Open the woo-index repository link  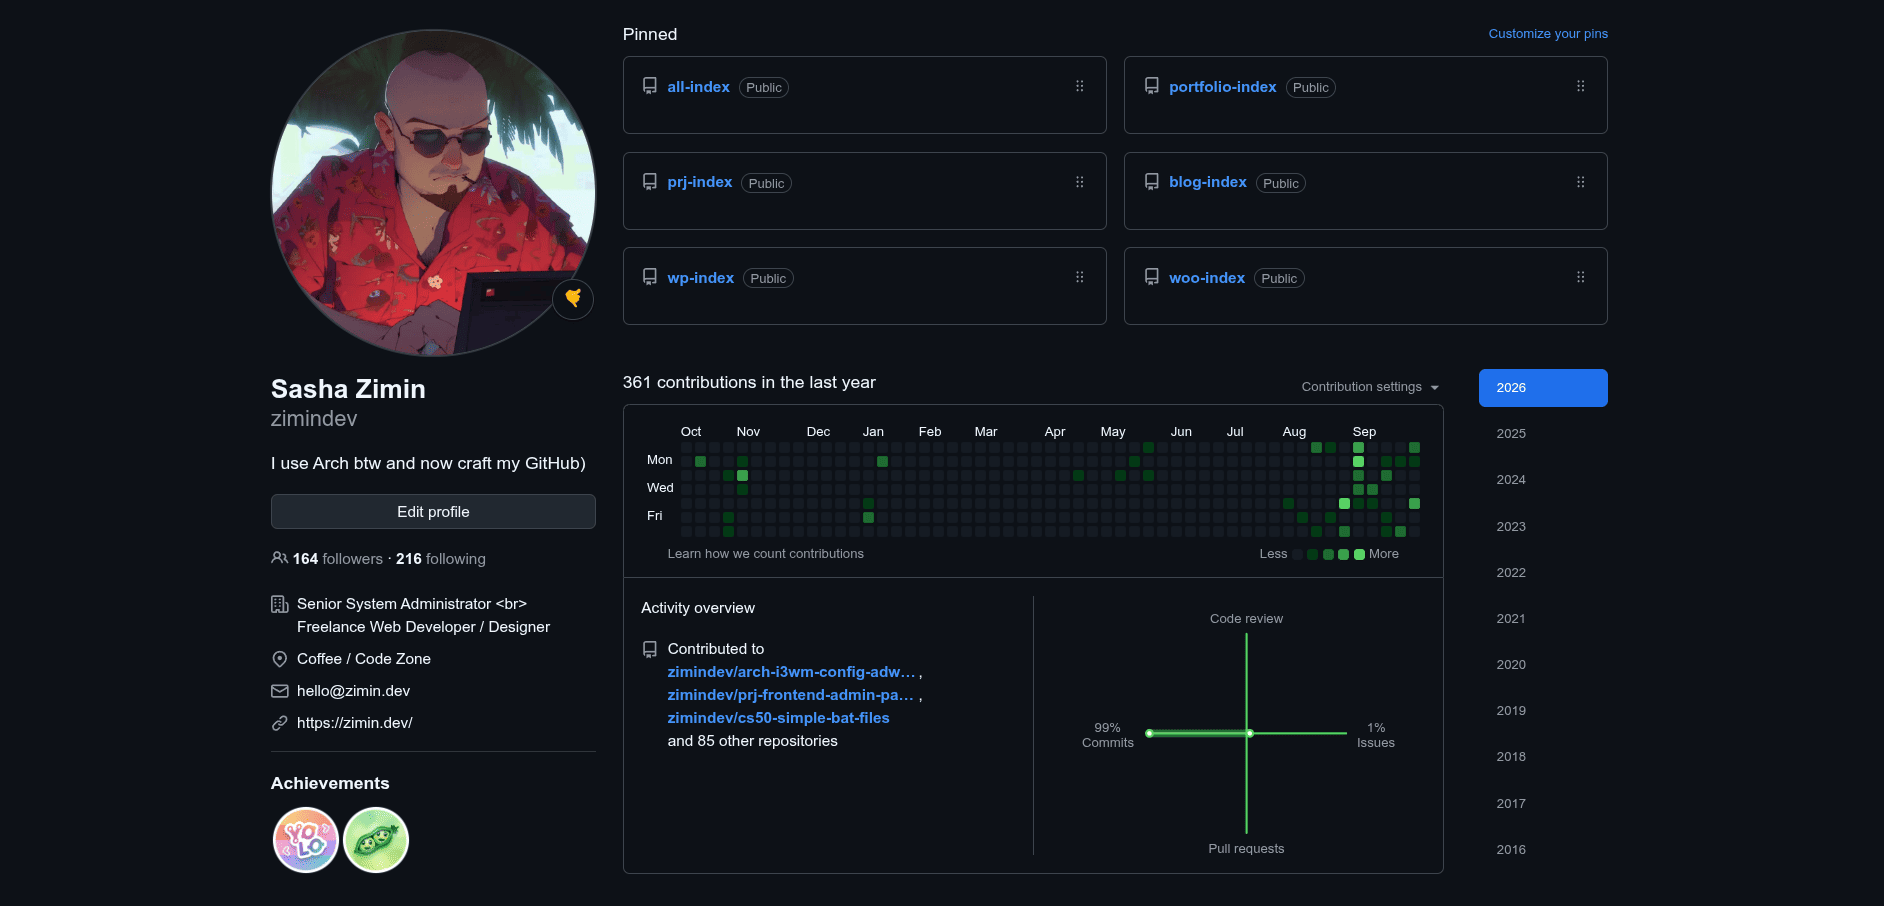[x=1206, y=278]
